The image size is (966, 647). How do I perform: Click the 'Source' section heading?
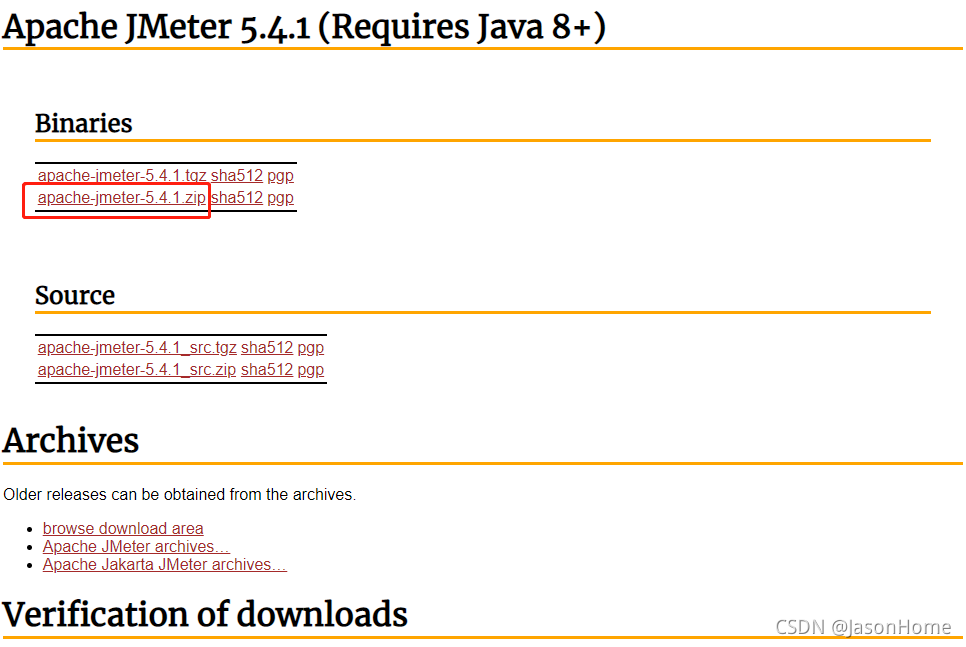tap(75, 295)
